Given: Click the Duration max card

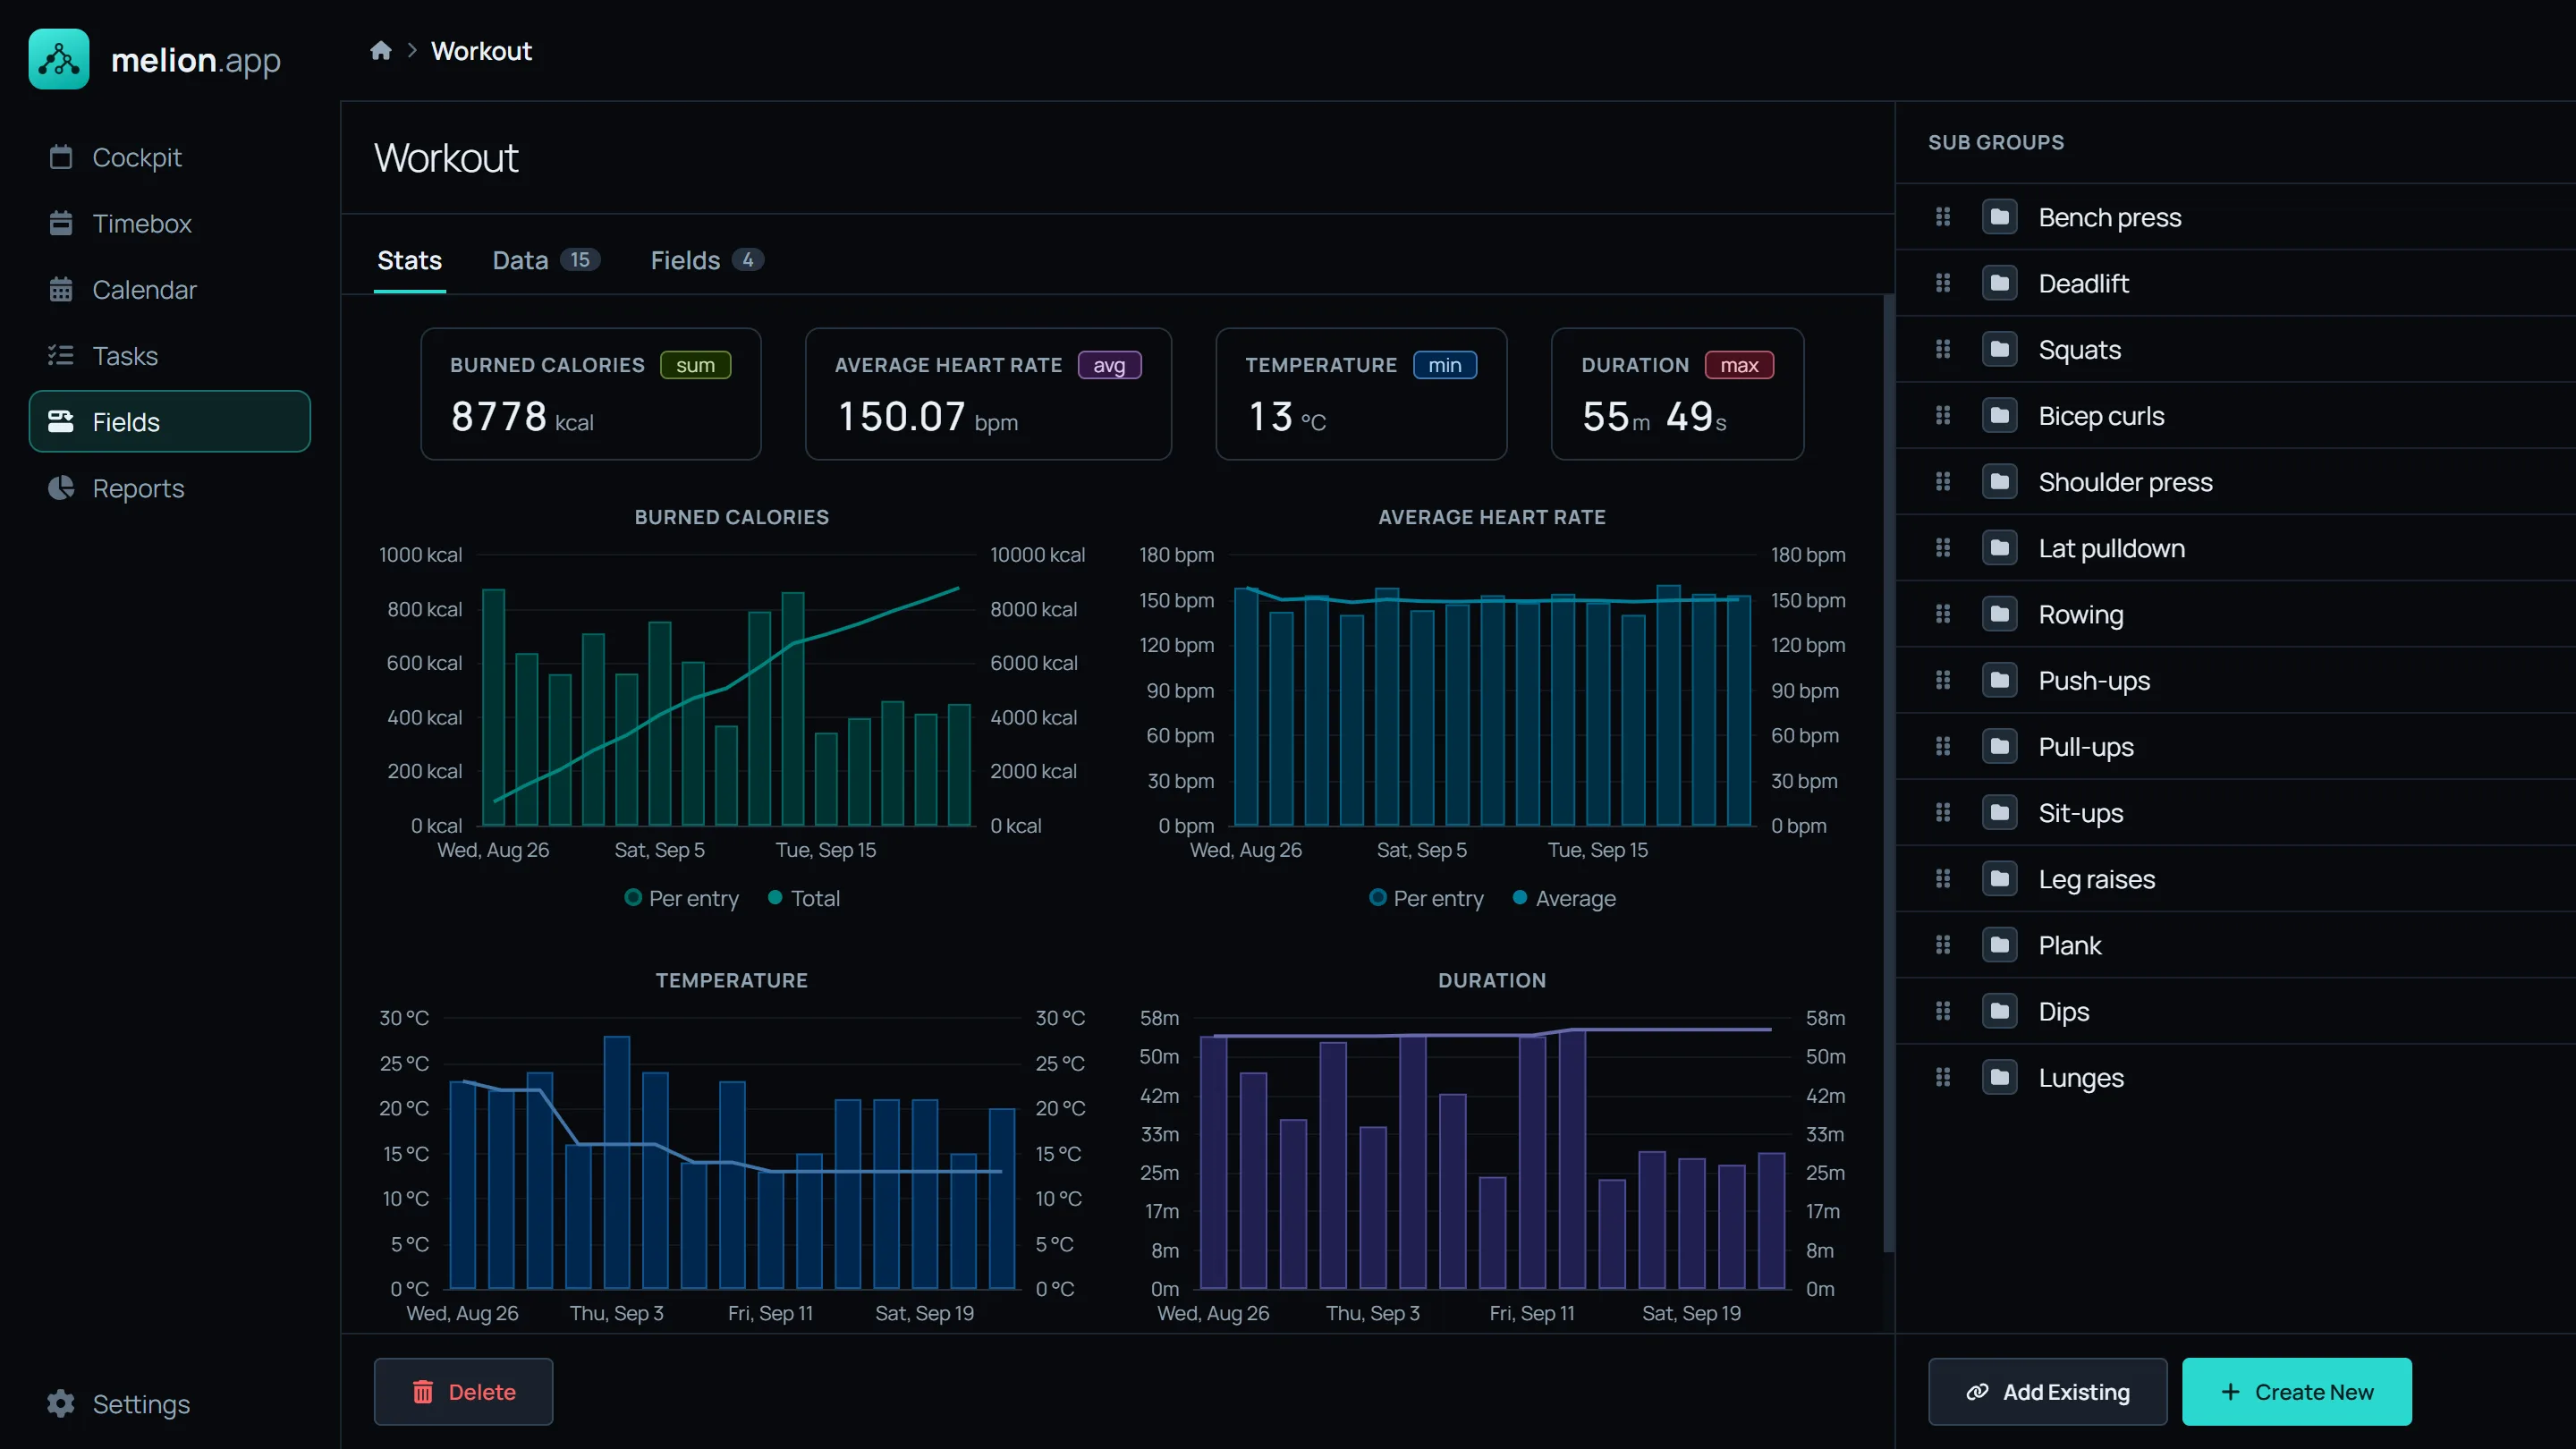Looking at the screenshot, I should click(1677, 394).
